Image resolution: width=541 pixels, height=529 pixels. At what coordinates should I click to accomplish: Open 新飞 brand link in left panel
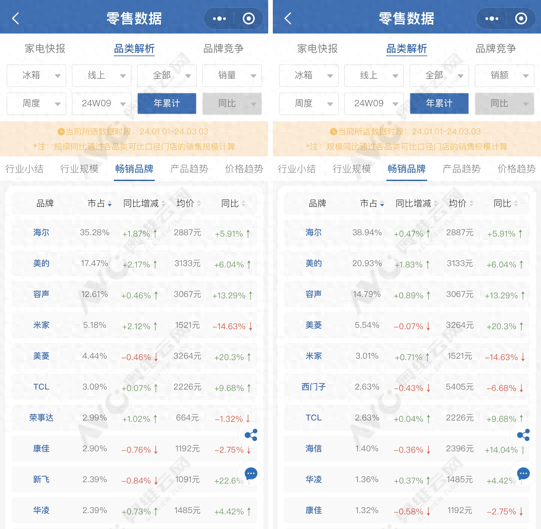(41, 480)
